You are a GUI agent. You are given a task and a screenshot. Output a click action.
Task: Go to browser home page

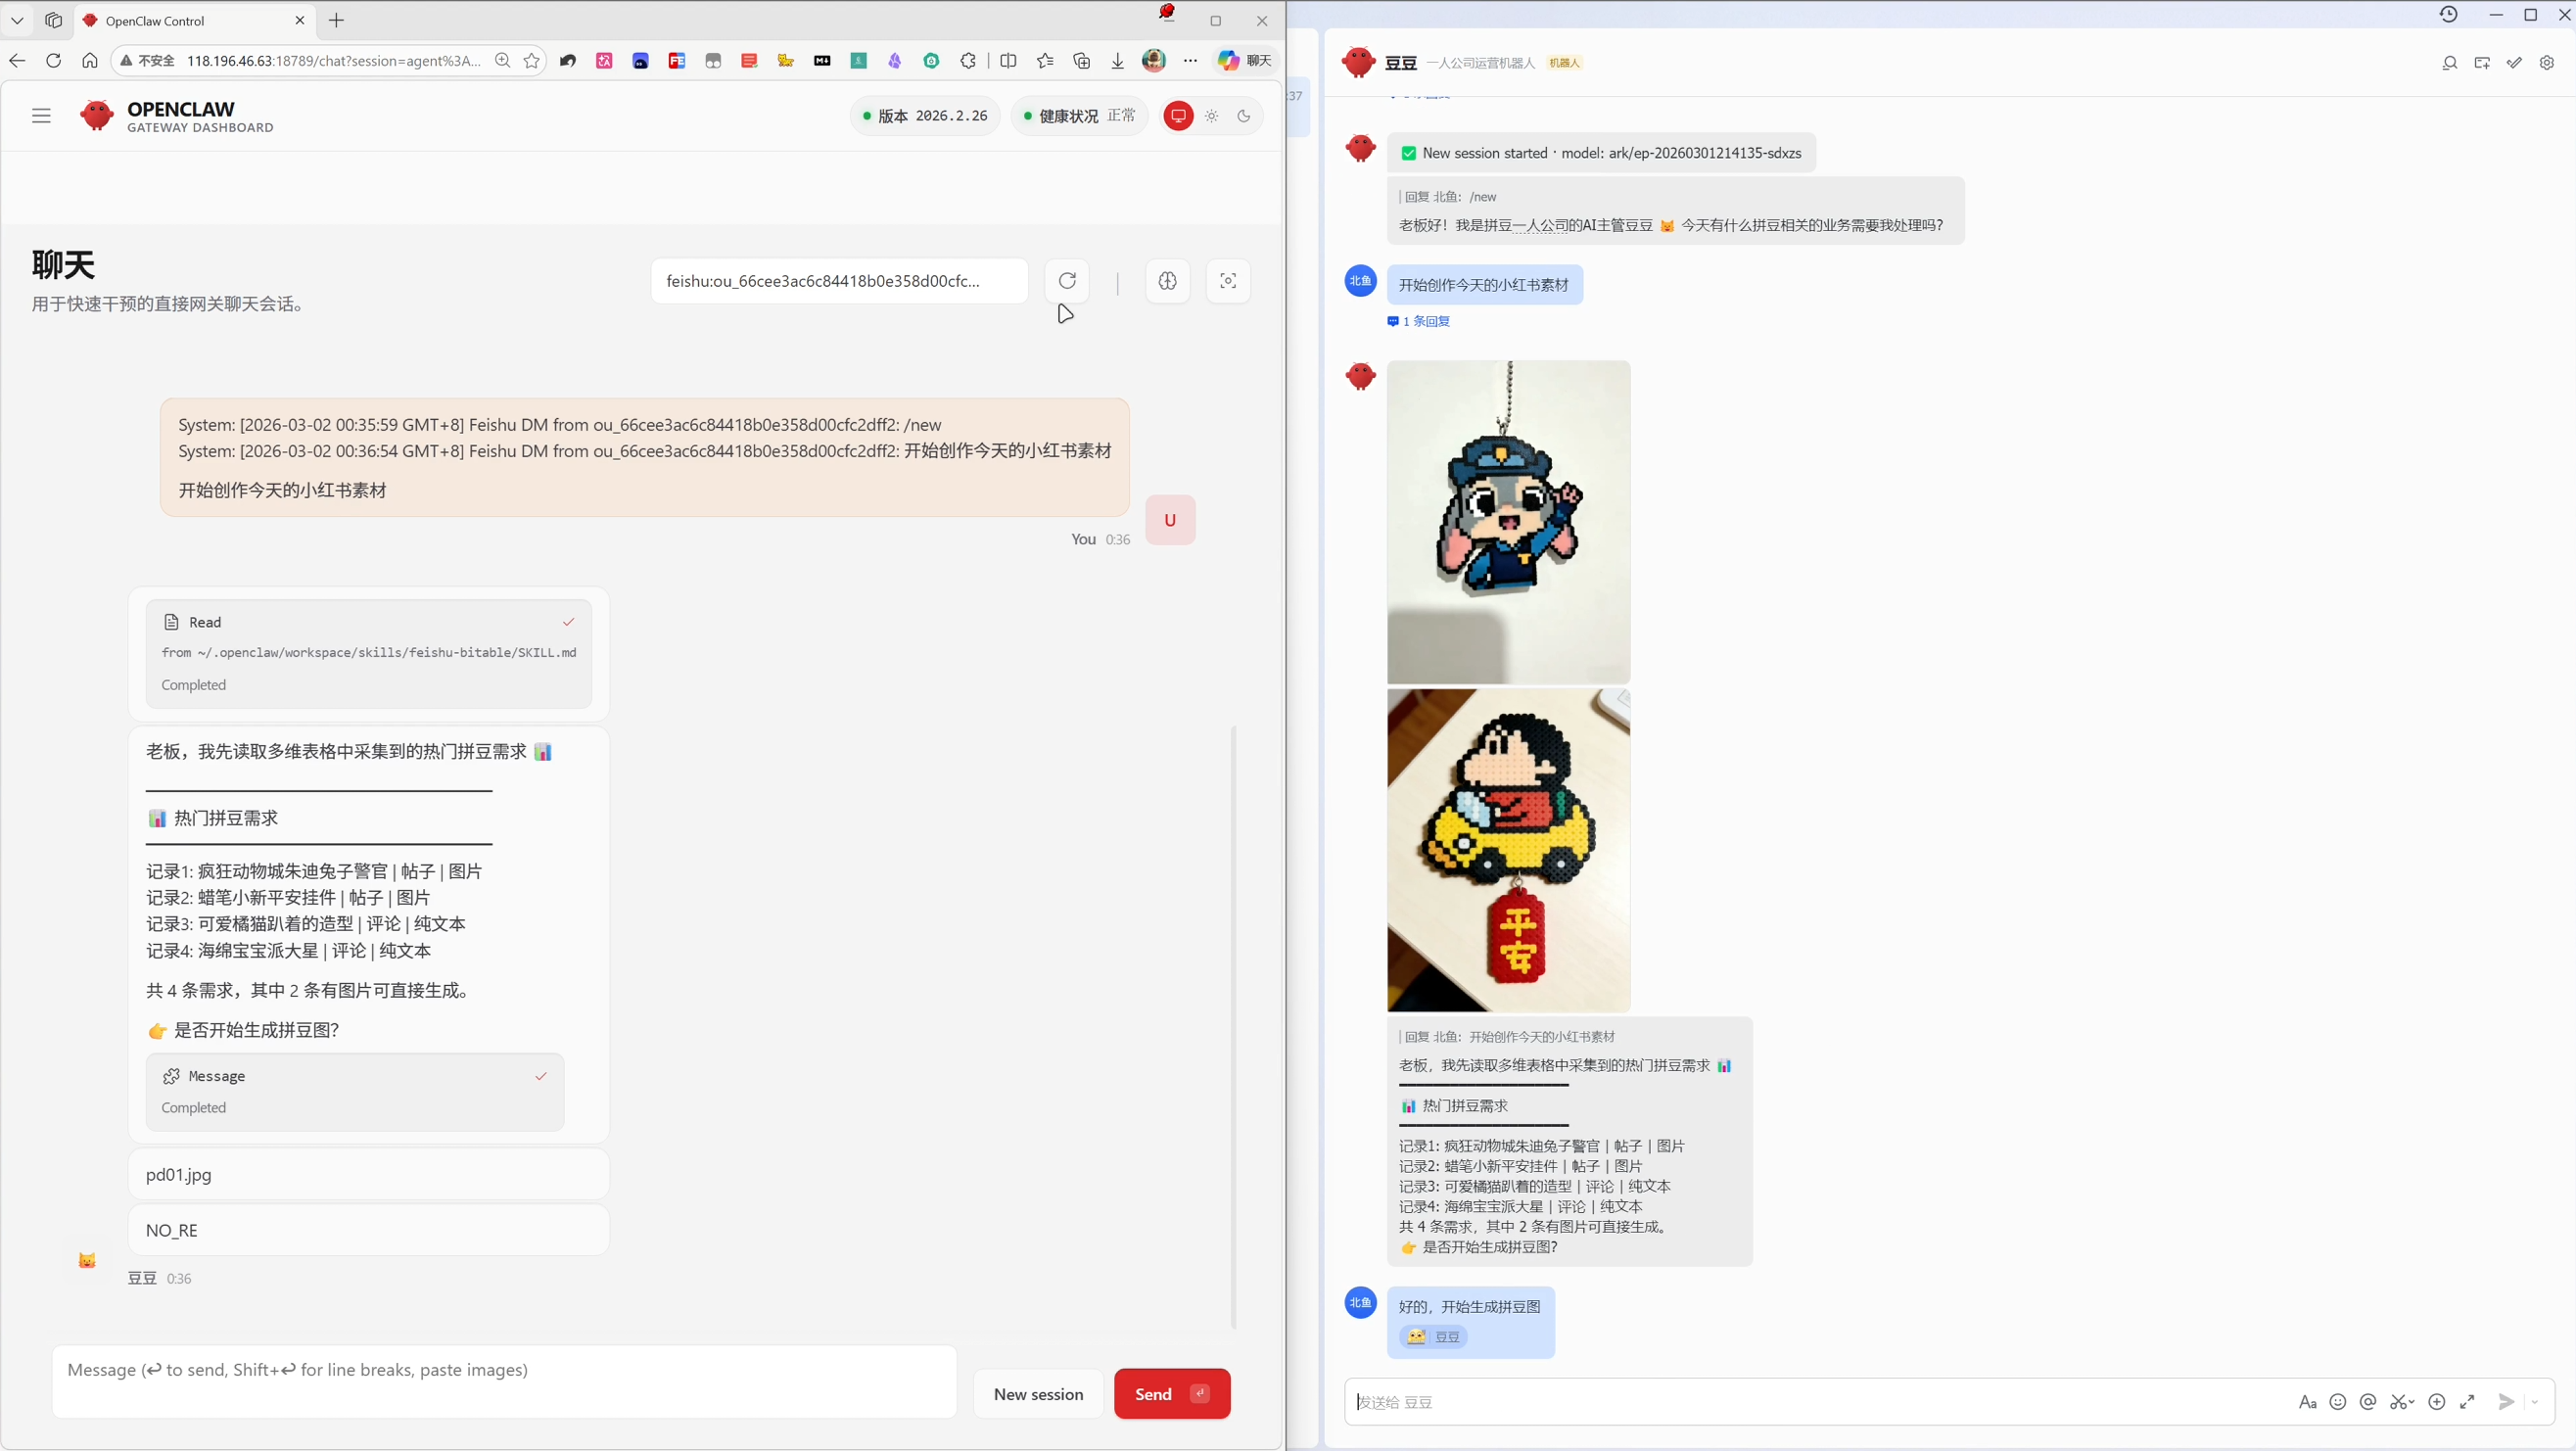point(90,61)
